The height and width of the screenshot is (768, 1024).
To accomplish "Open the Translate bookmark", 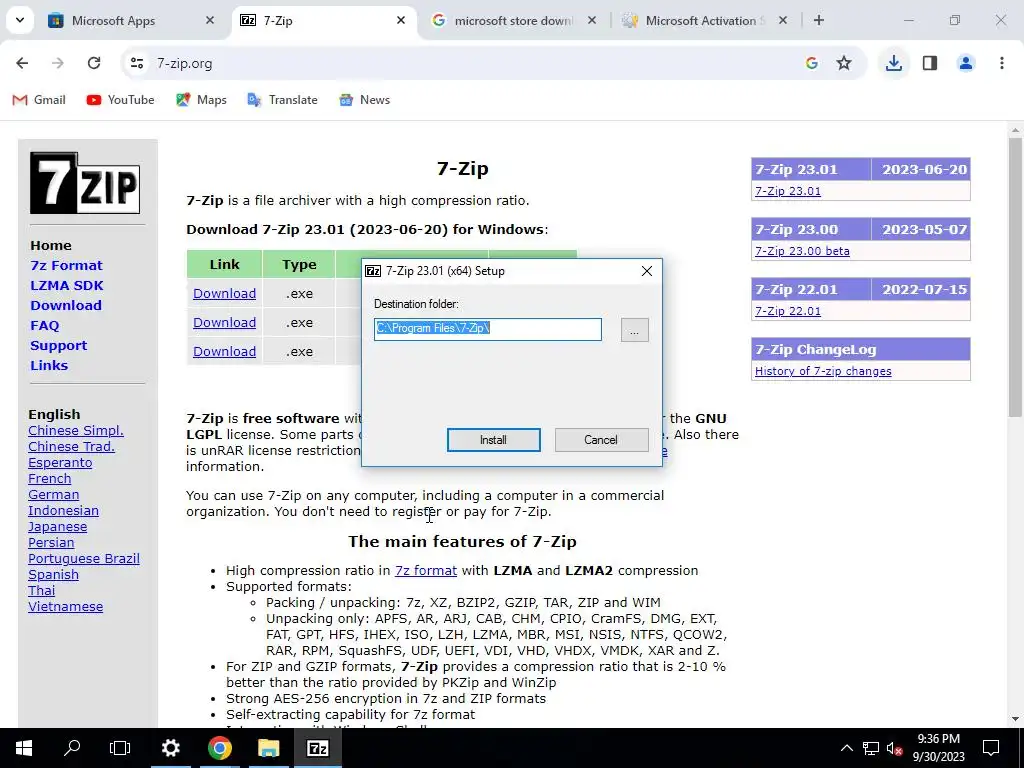I will tap(282, 100).
